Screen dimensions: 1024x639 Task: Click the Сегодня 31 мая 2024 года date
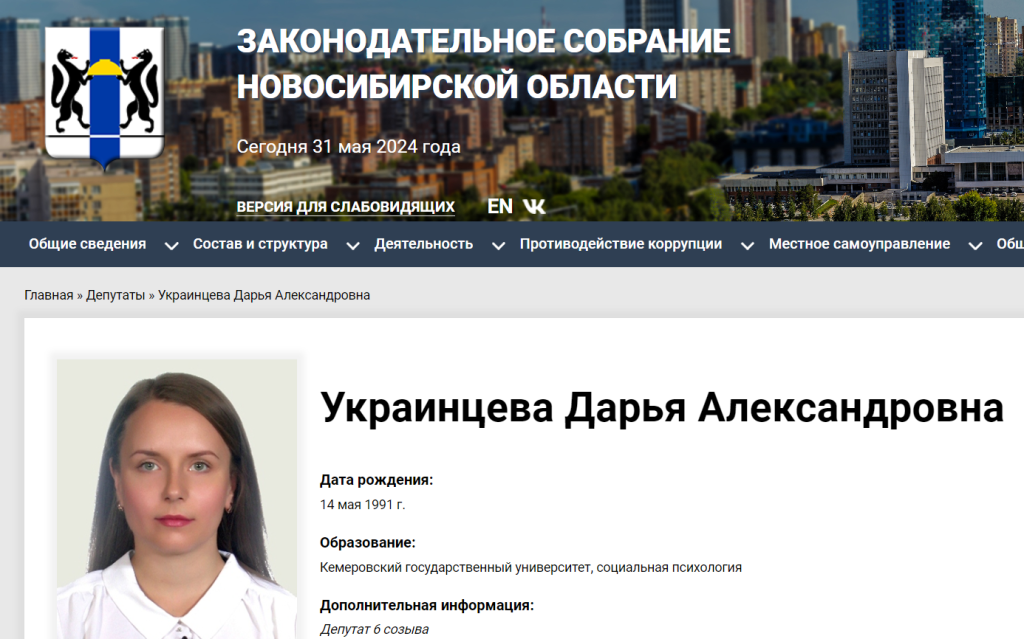click(x=348, y=147)
